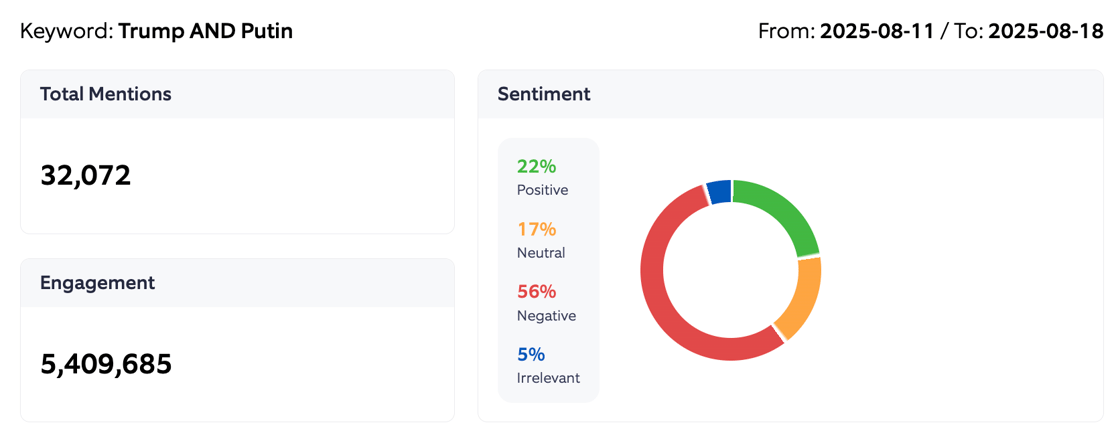Click the Neutral label in the legend
The width and height of the screenshot is (1120, 443).
click(541, 253)
